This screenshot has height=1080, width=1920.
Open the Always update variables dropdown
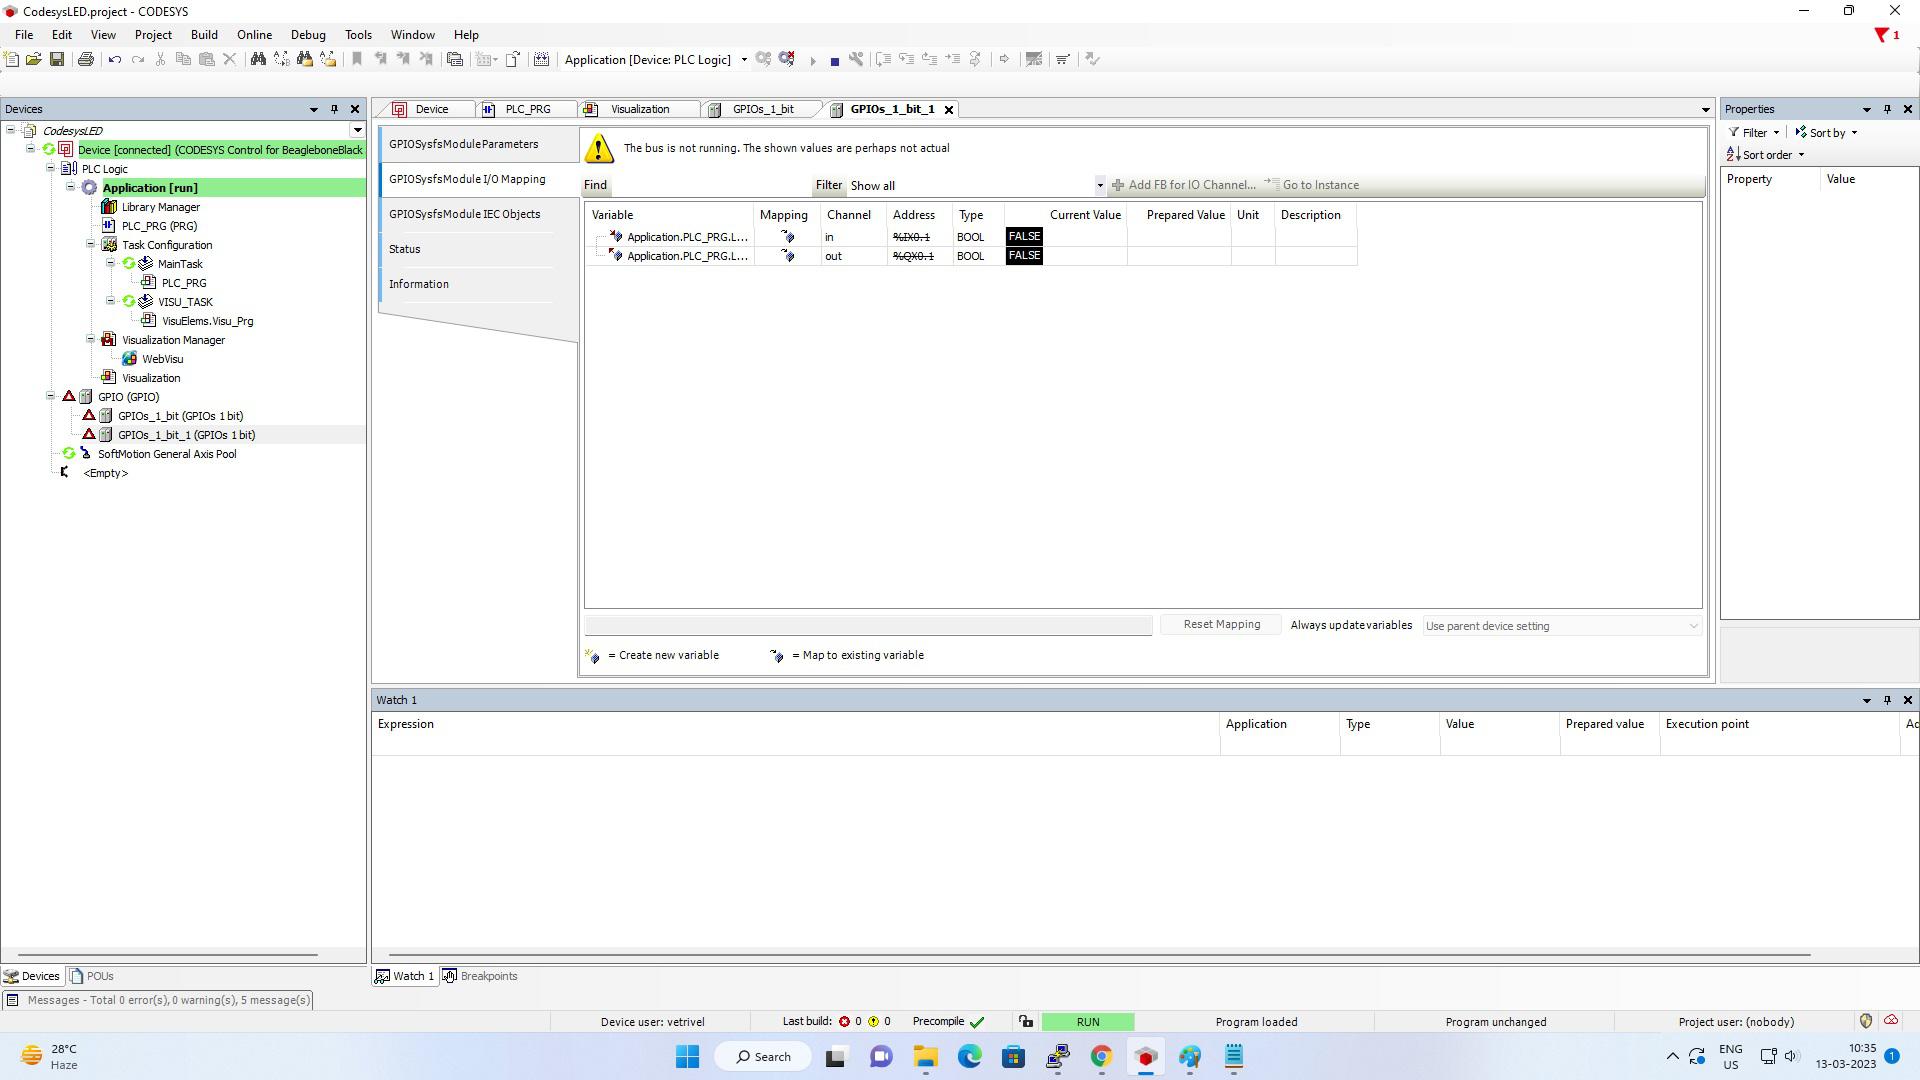click(x=1692, y=626)
